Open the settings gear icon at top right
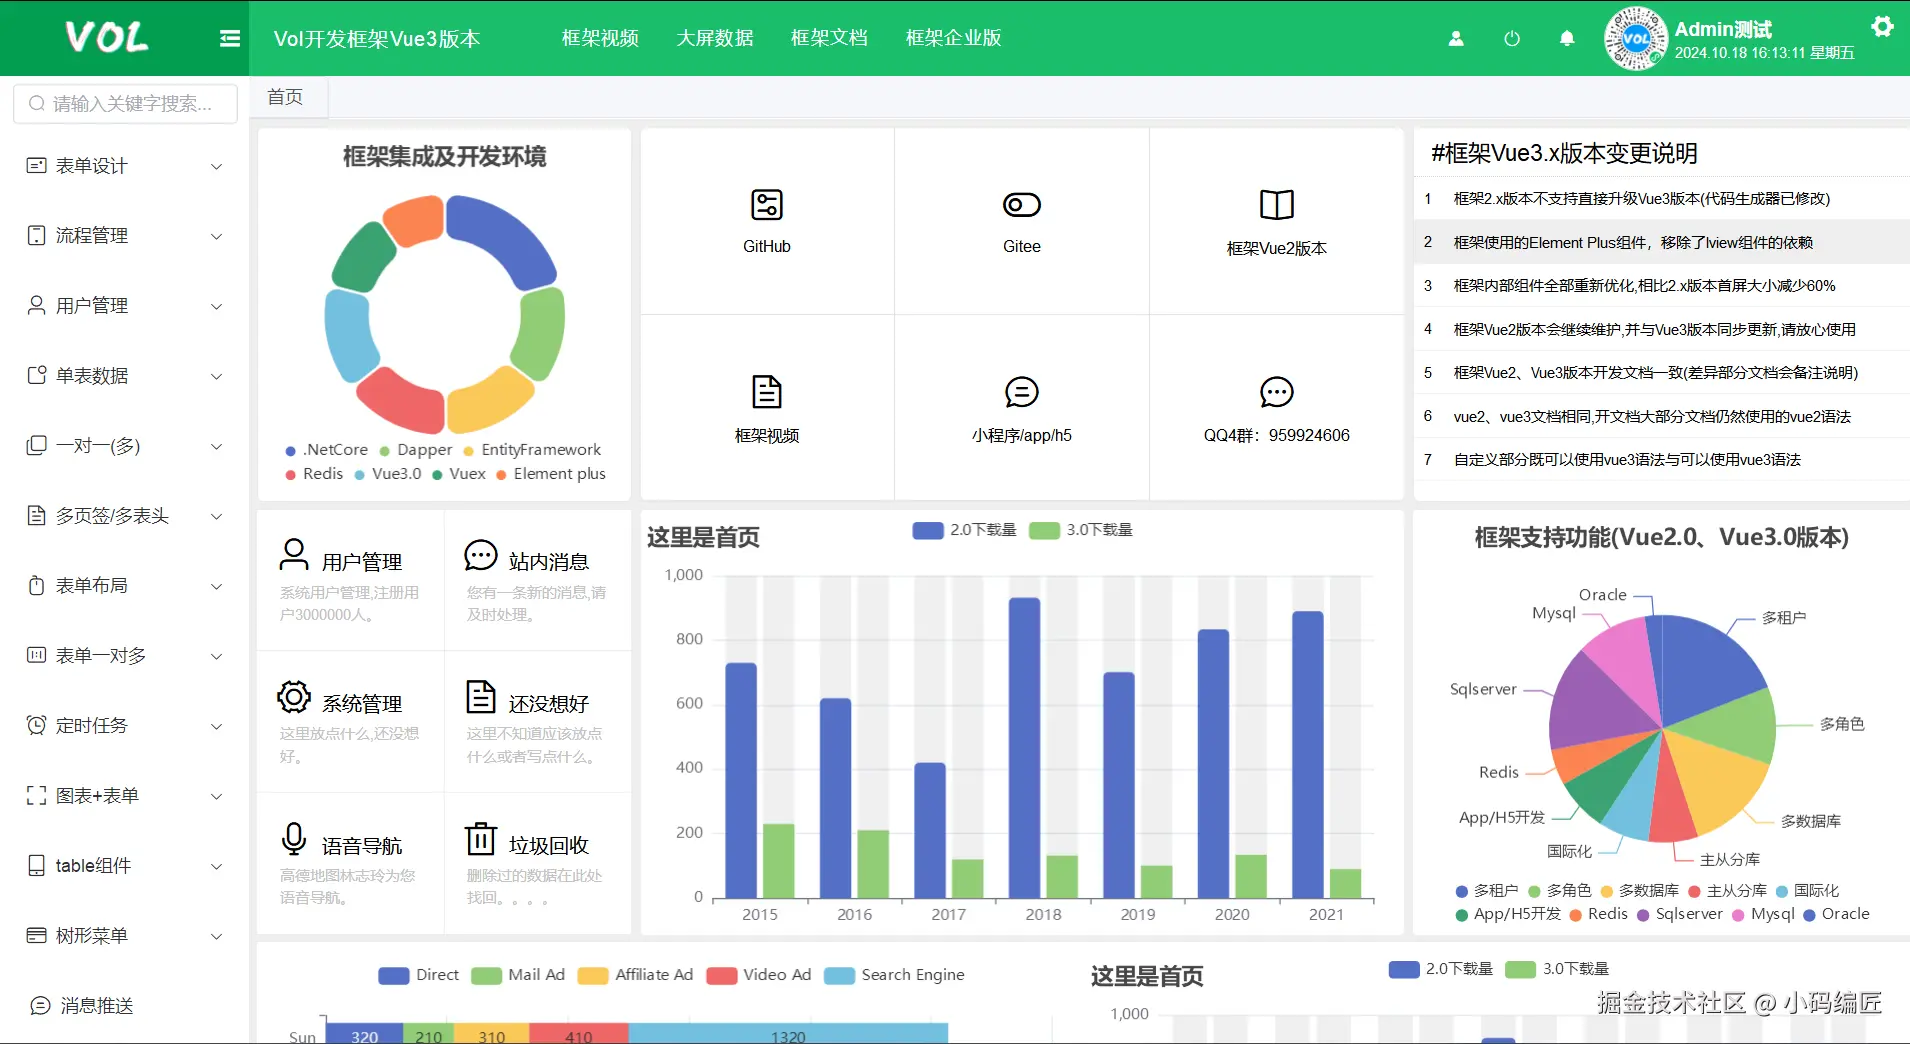The height and width of the screenshot is (1044, 1910). tap(1882, 27)
